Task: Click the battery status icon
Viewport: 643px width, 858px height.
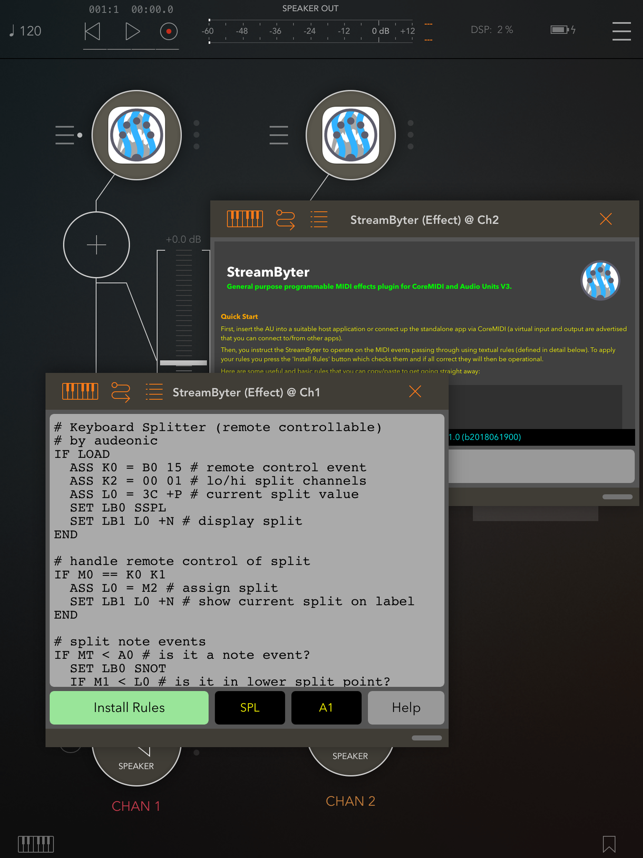Action: point(563,30)
